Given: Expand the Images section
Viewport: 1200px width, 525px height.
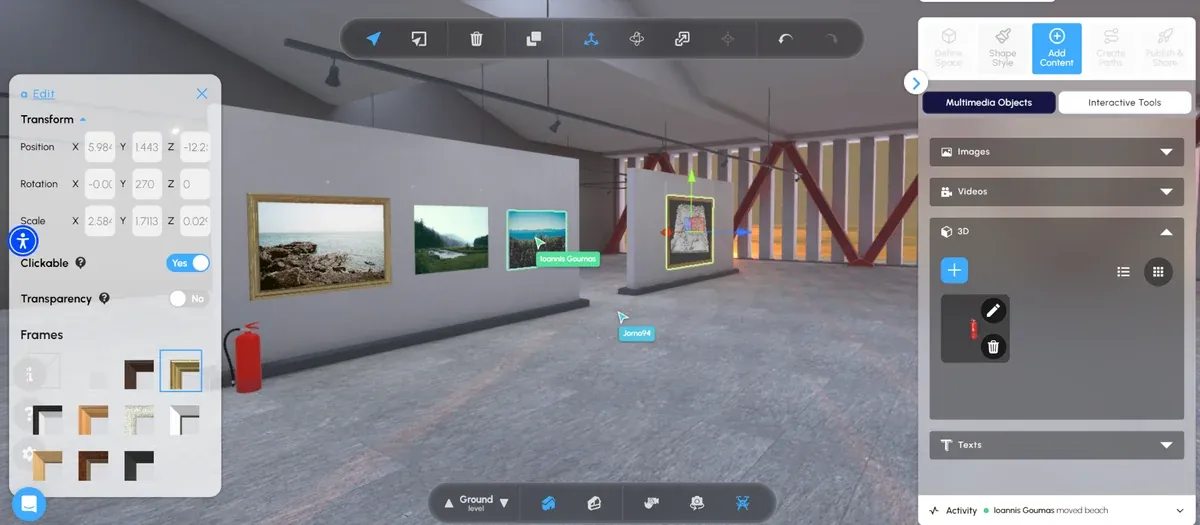Looking at the screenshot, I should tap(1057, 152).
